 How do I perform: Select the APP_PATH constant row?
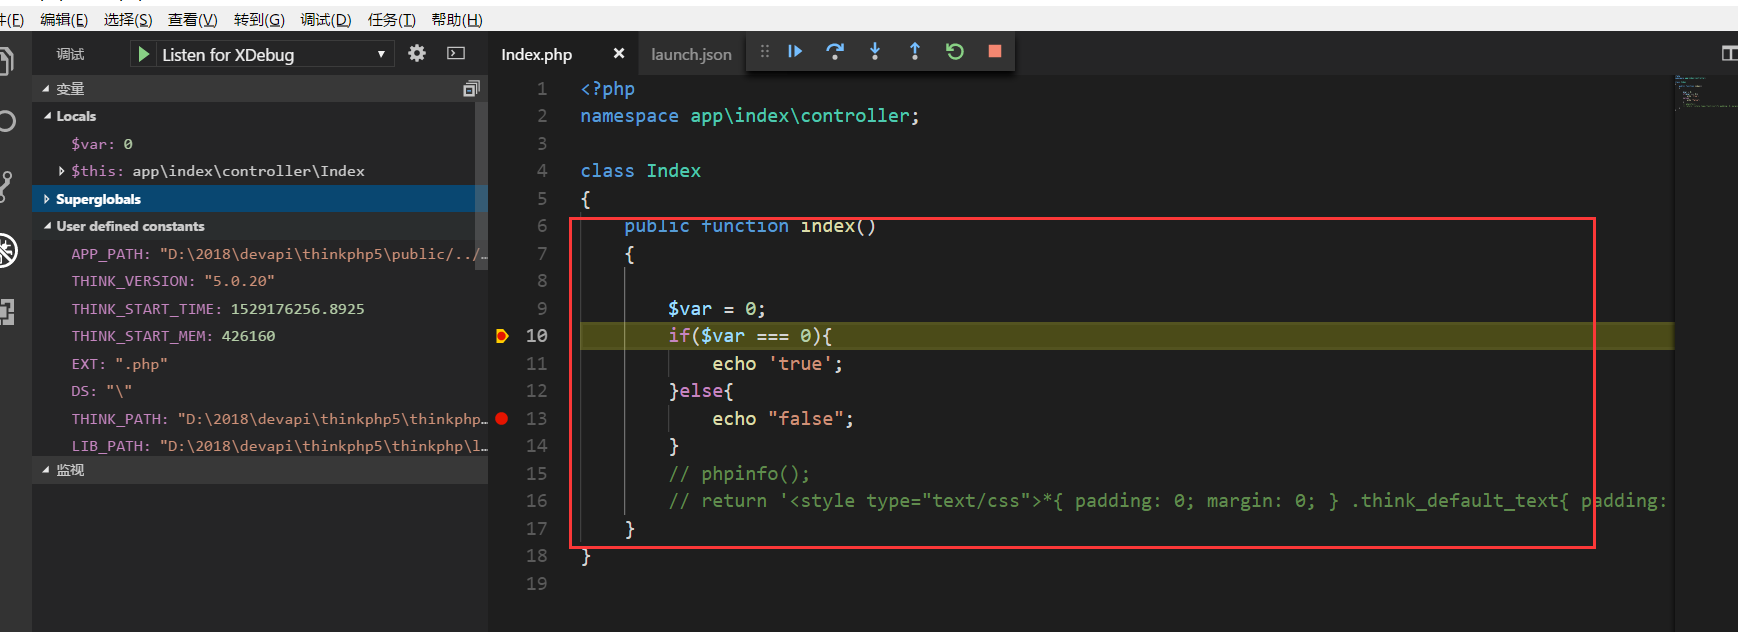[254, 254]
